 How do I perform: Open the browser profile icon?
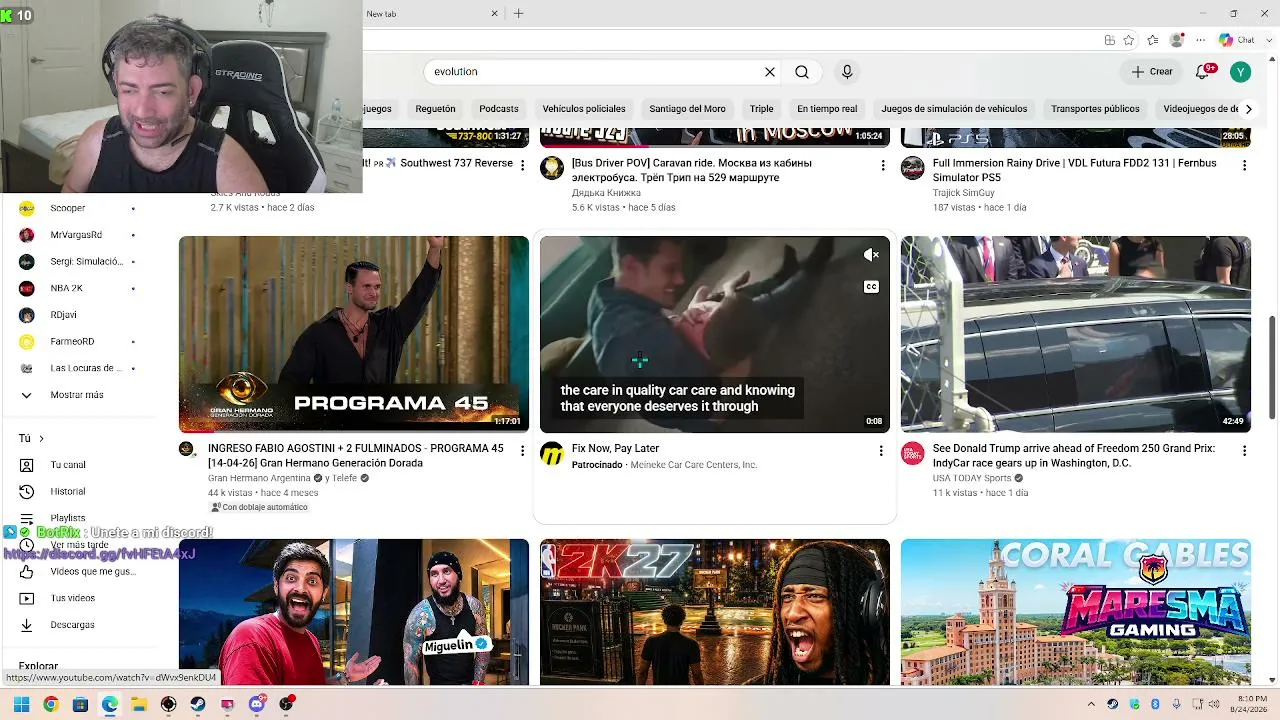pyautogui.click(x=1177, y=40)
